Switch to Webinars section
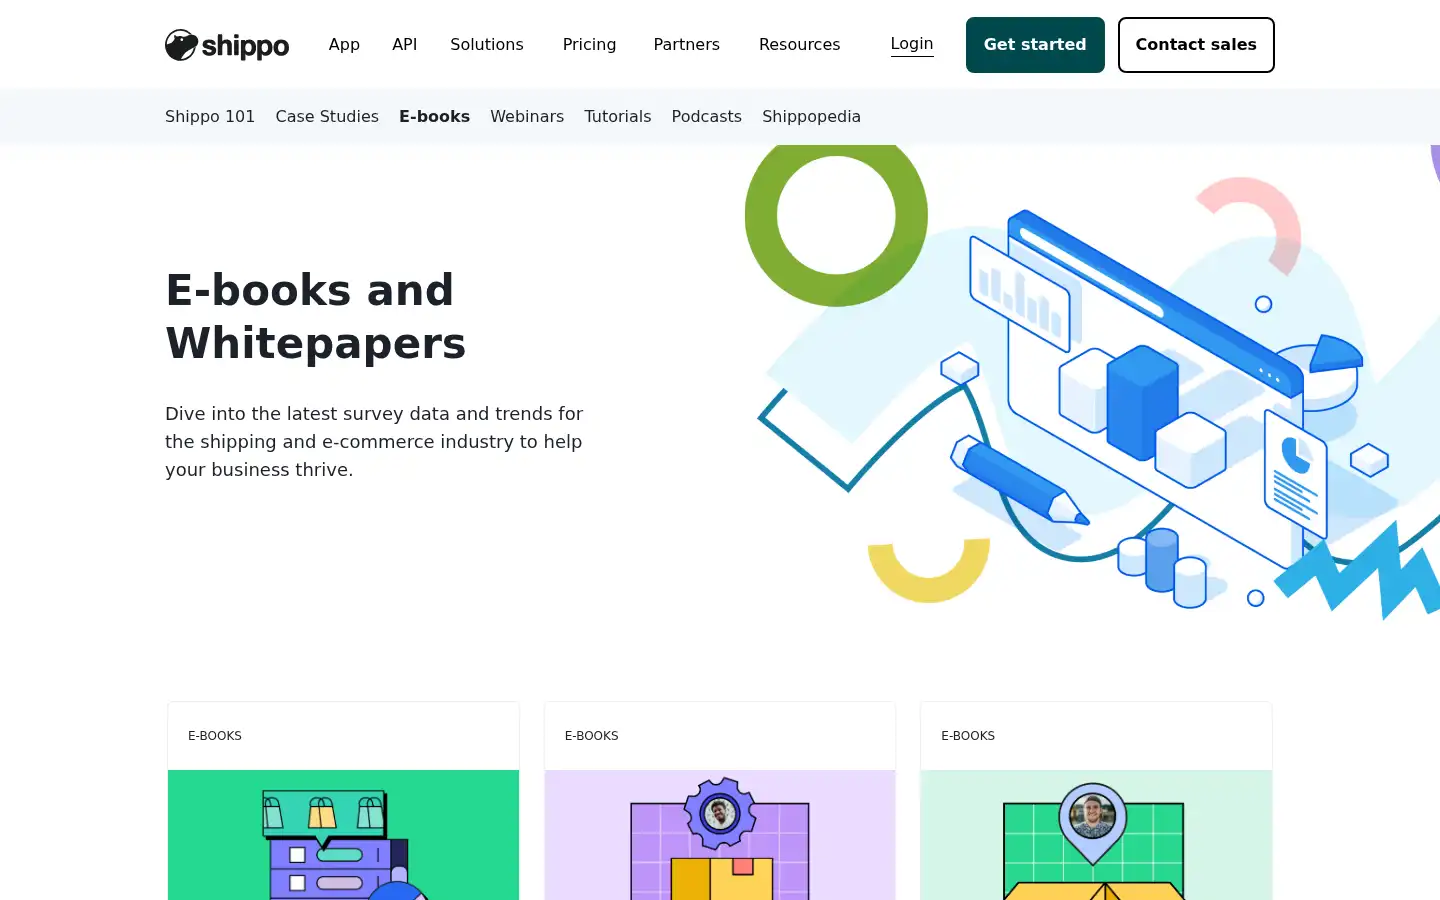Image resolution: width=1440 pixels, height=900 pixels. (527, 116)
